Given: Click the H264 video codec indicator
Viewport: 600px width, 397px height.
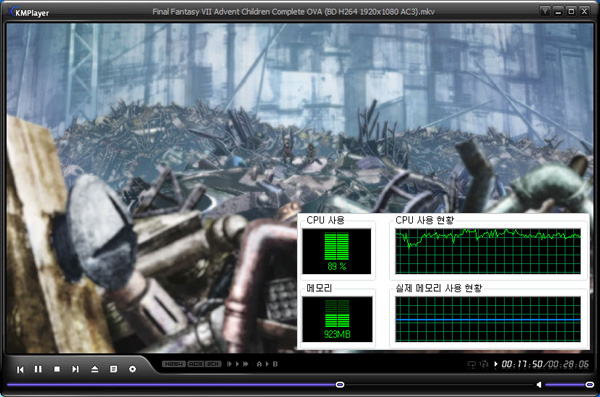Looking at the screenshot, I should (174, 364).
